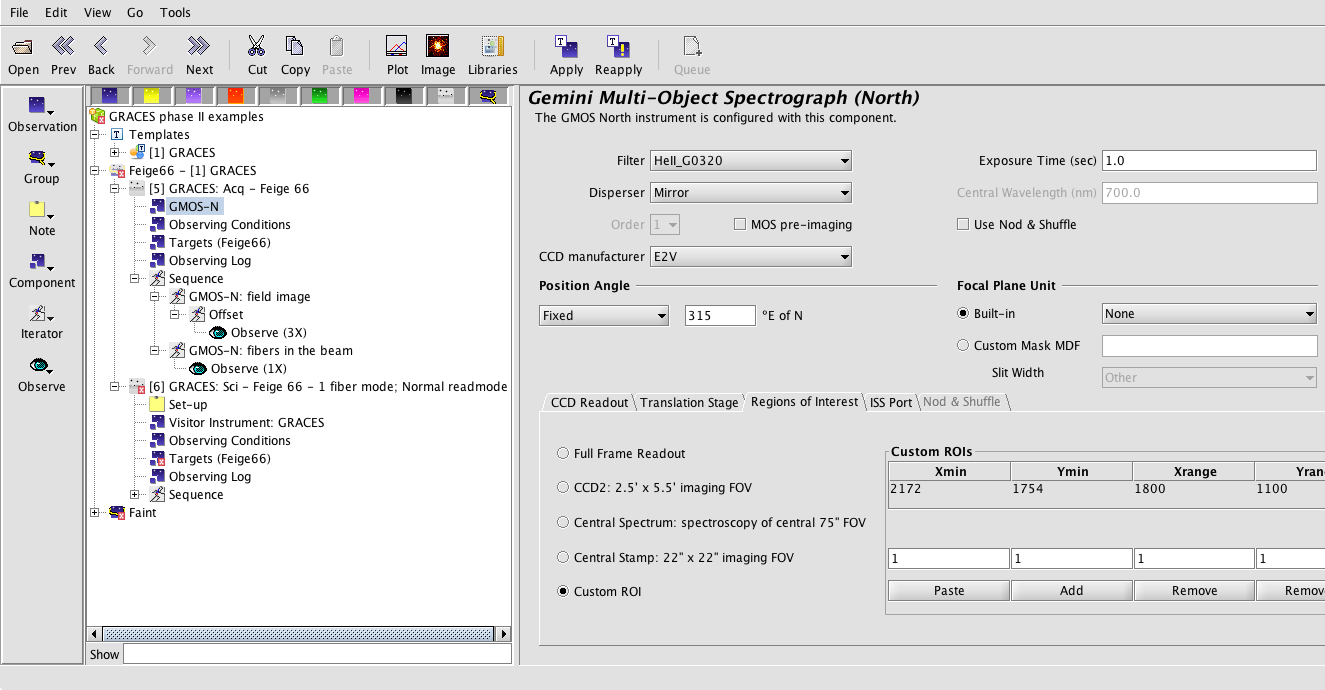Enable MOS pre-imaging checkbox
Viewport: 1325px width, 690px height.
point(741,224)
